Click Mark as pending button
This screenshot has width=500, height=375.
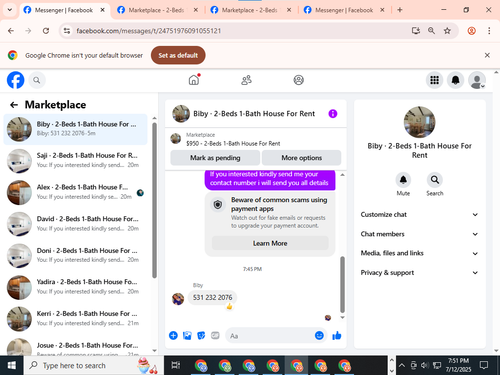[x=215, y=158]
